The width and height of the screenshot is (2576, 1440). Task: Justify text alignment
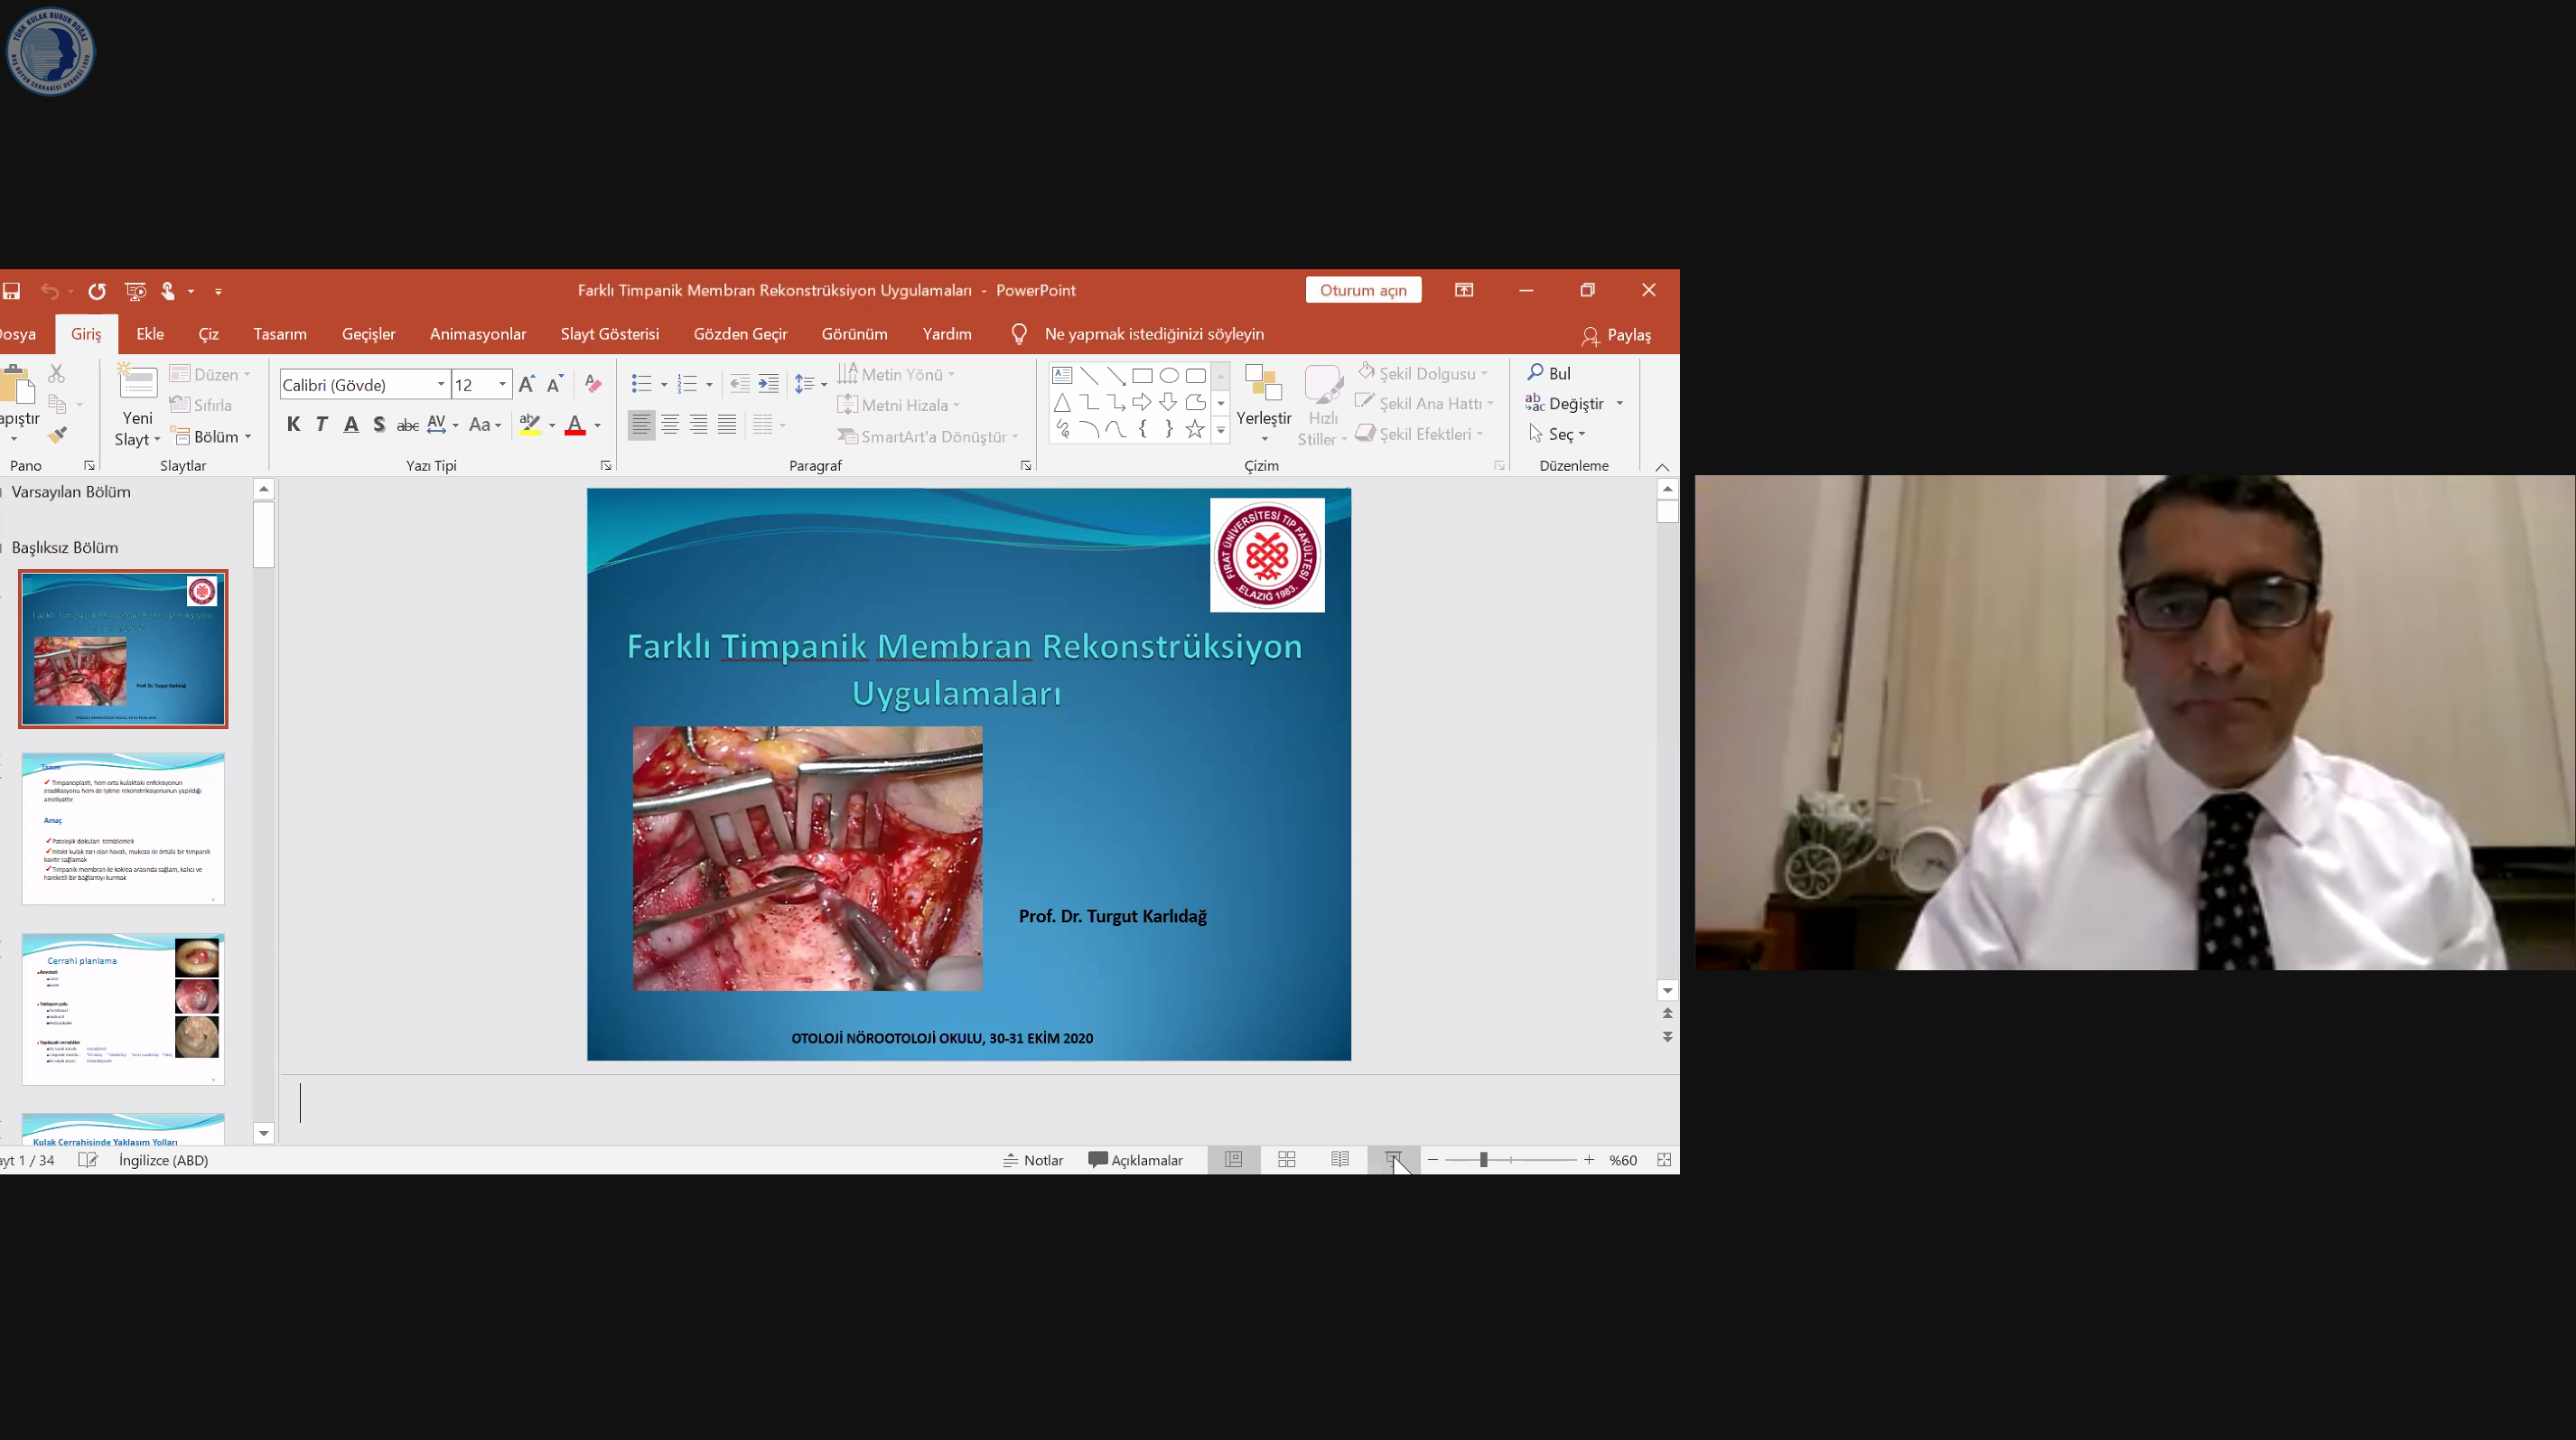727,425
